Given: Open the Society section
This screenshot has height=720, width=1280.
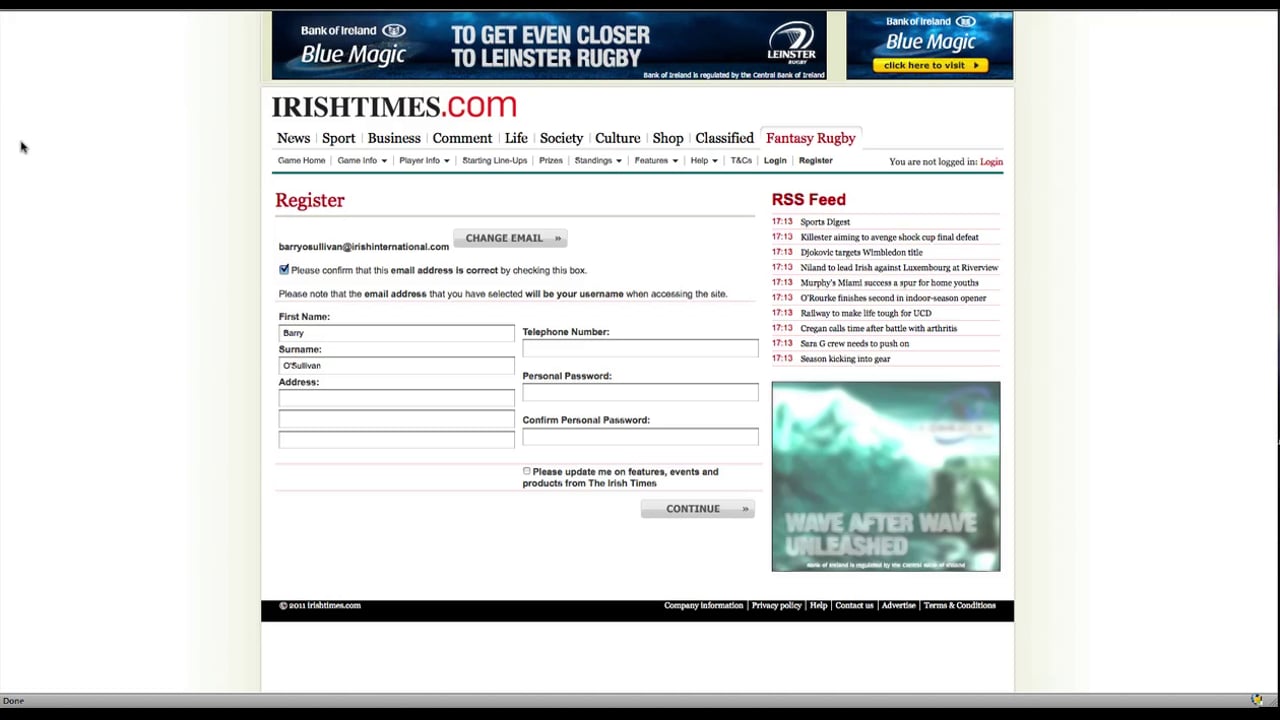Looking at the screenshot, I should pos(561,138).
